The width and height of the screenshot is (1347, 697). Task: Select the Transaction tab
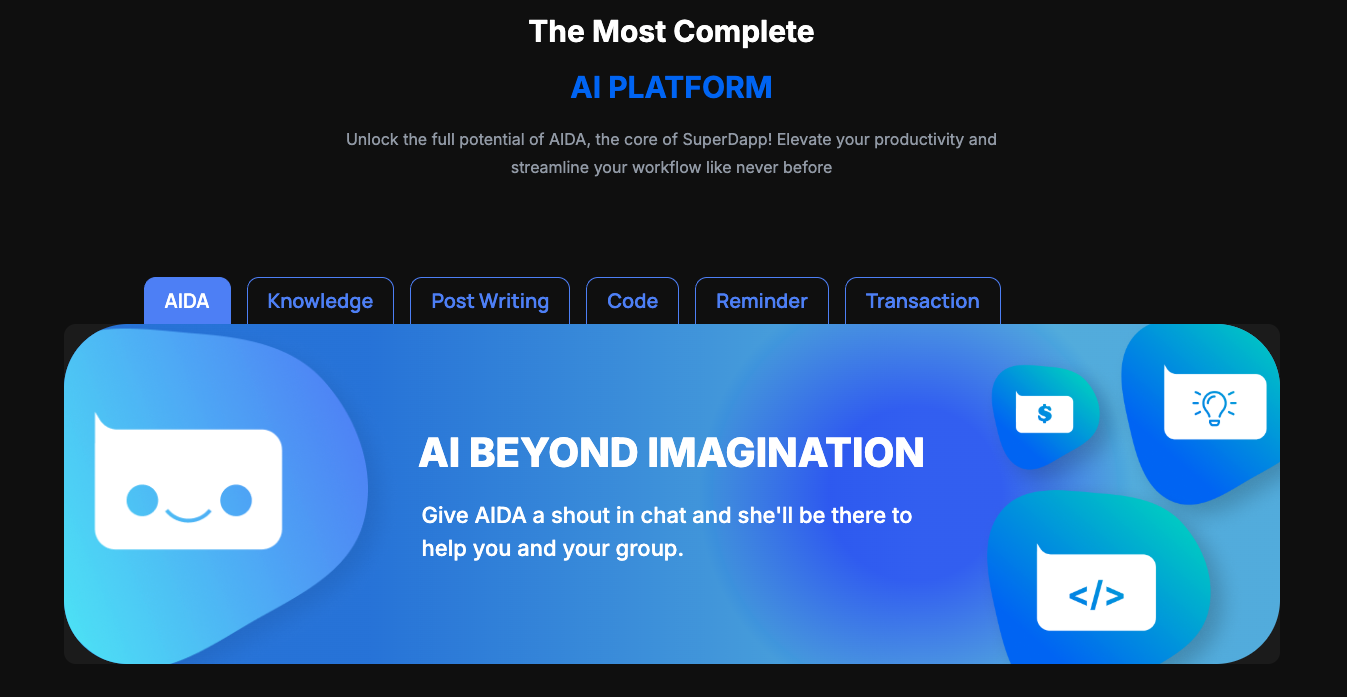point(922,301)
